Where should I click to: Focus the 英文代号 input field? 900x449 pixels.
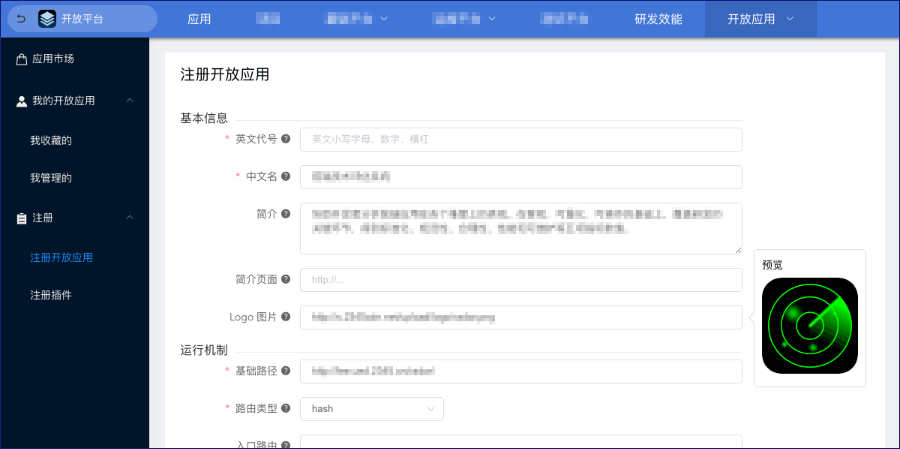[x=521, y=140]
